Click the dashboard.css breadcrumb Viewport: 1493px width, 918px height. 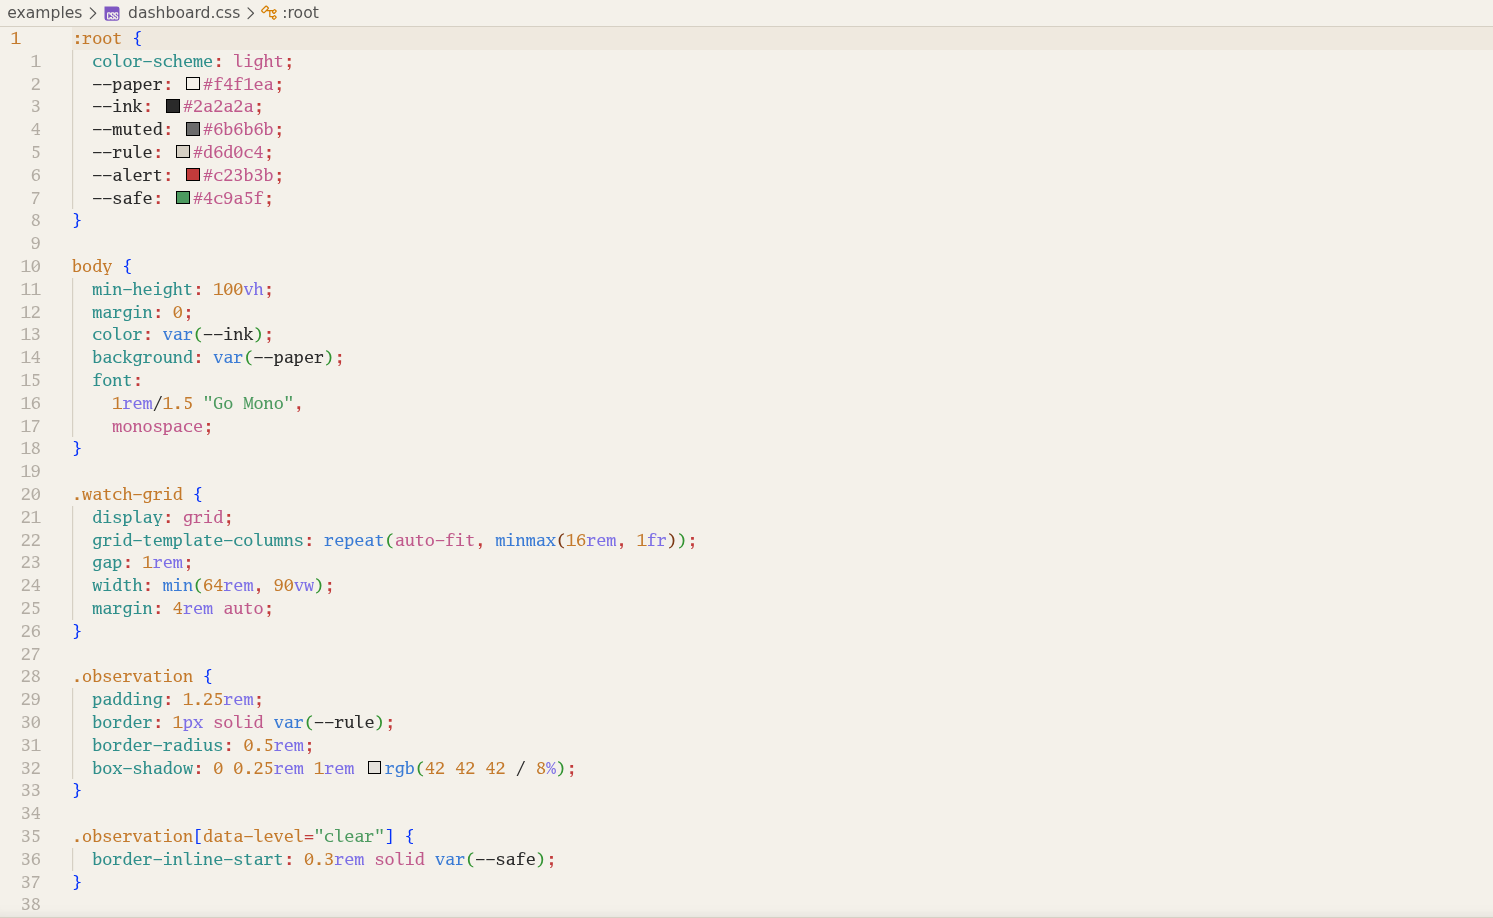[x=184, y=13]
